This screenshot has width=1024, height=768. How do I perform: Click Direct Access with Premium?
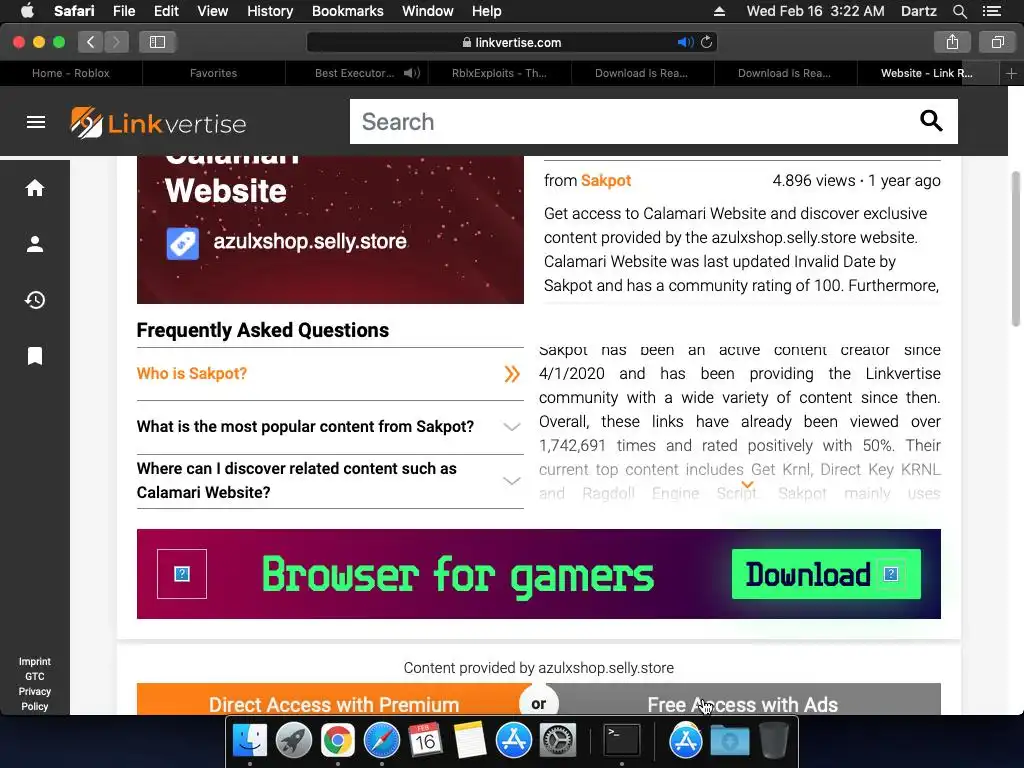click(334, 699)
